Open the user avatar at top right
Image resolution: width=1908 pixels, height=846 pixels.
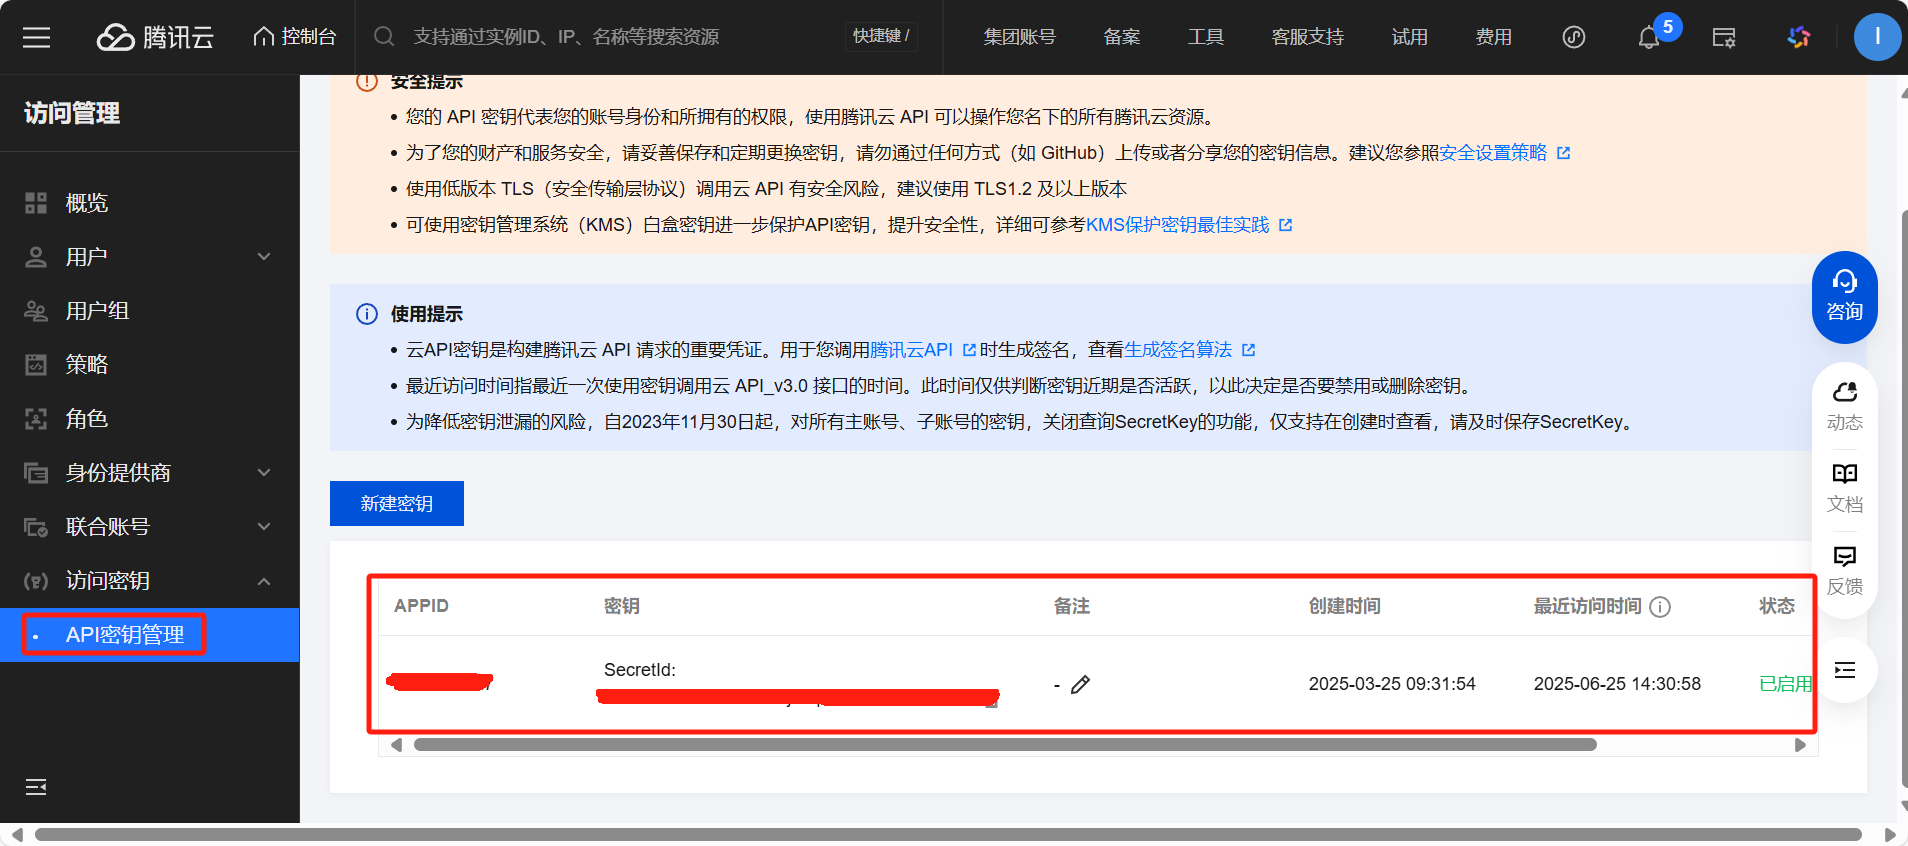(1877, 37)
